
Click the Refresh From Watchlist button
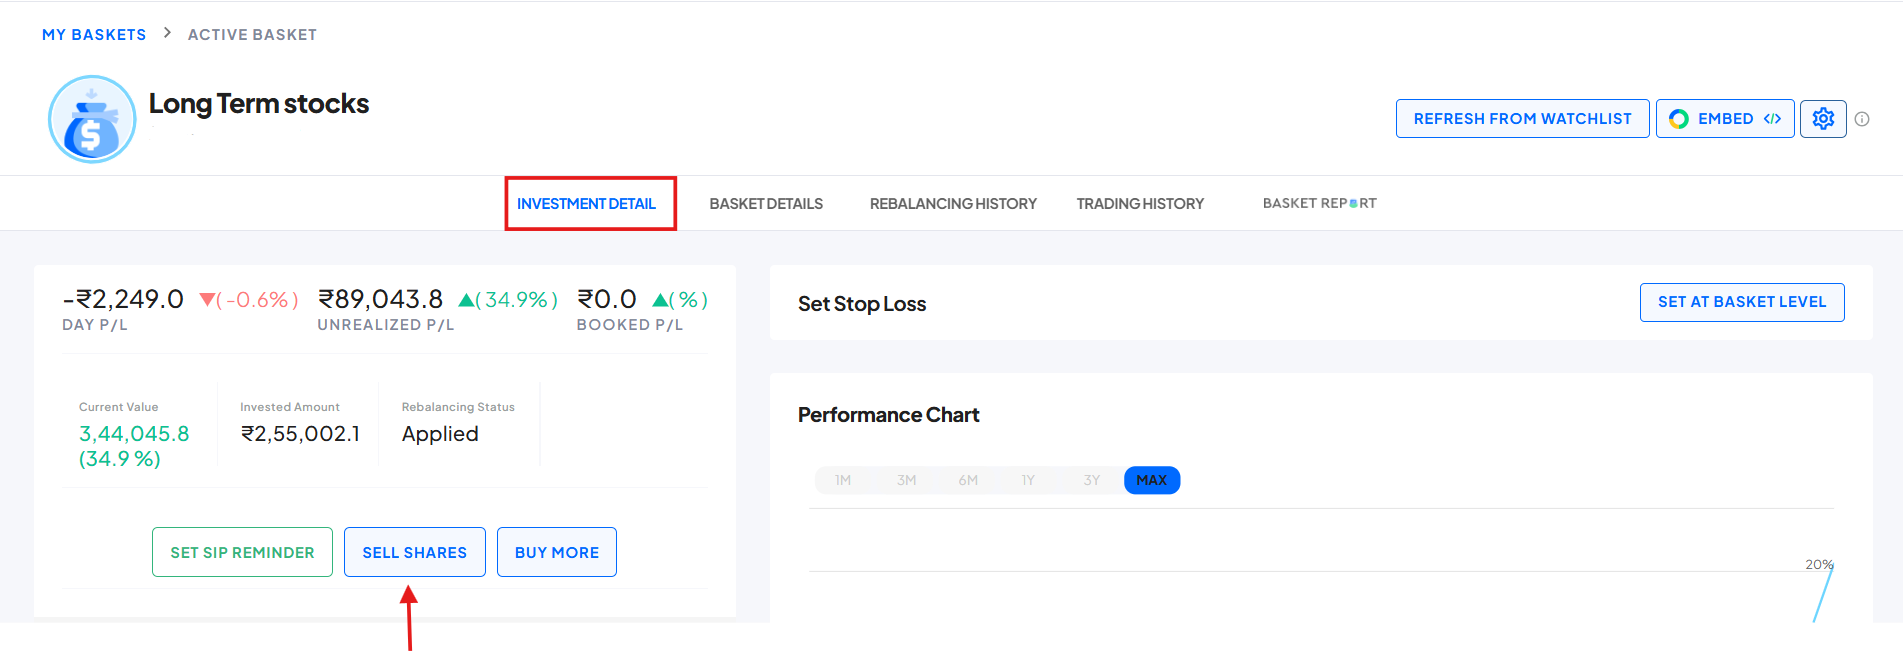(1522, 119)
